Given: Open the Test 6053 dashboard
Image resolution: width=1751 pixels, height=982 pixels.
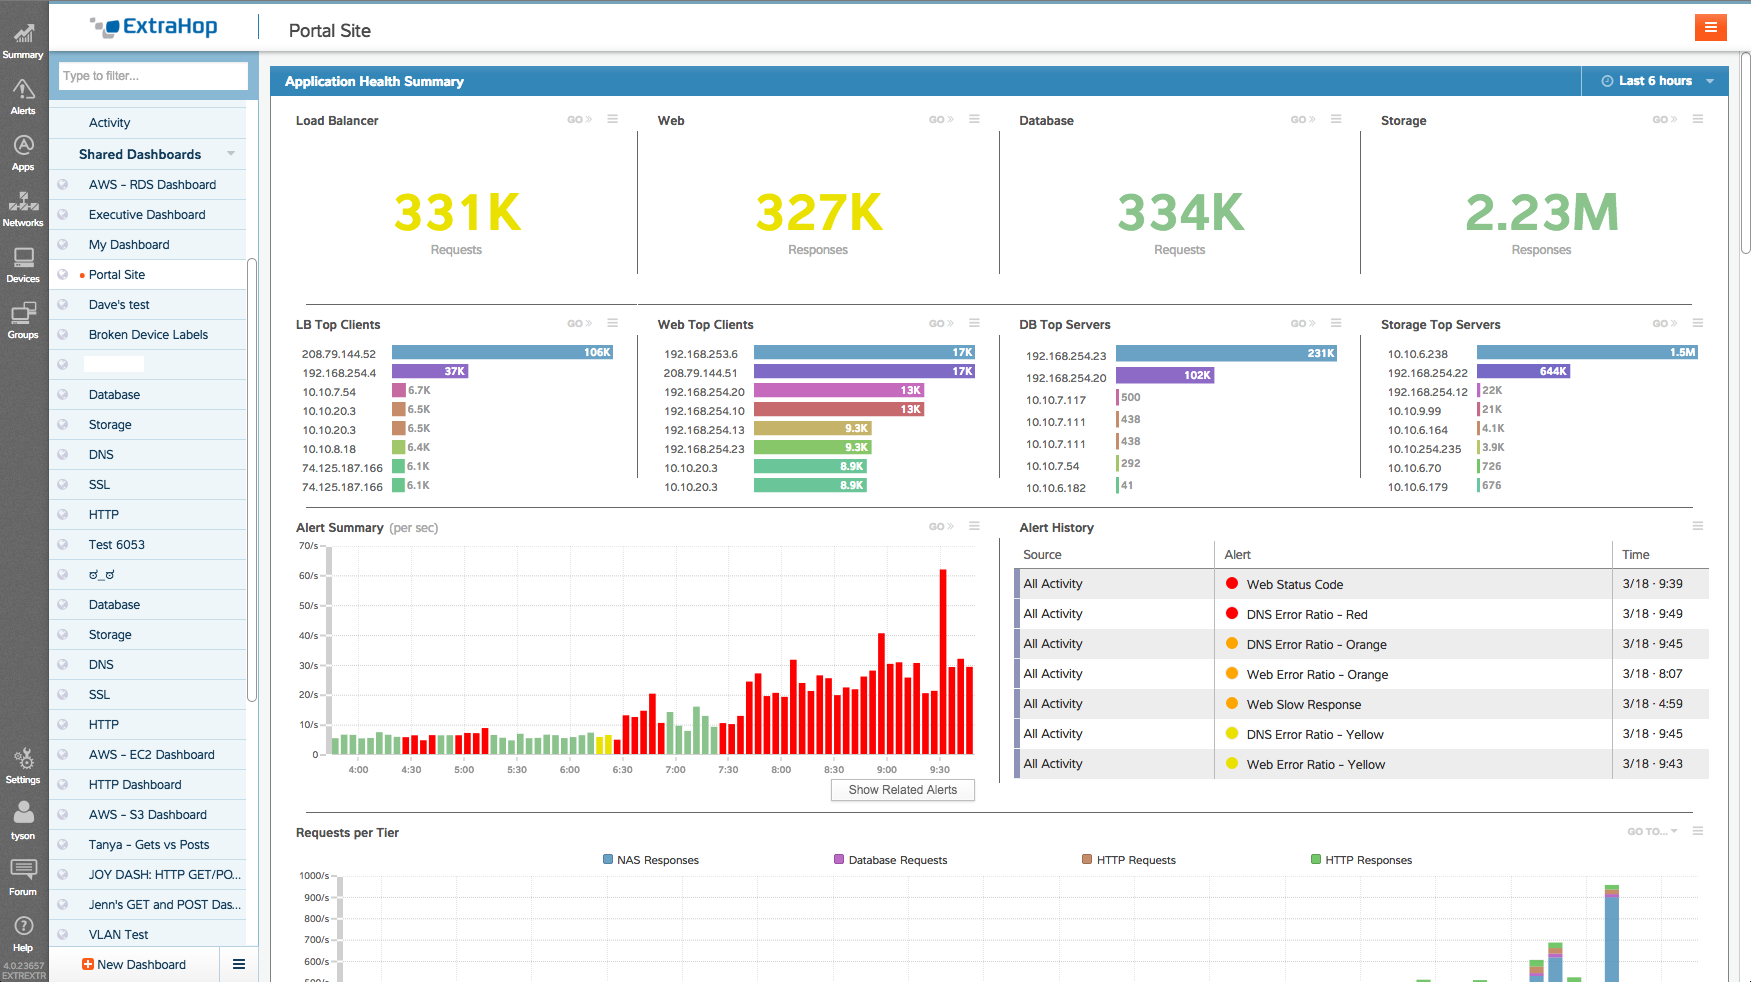Looking at the screenshot, I should pyautogui.click(x=148, y=545).
